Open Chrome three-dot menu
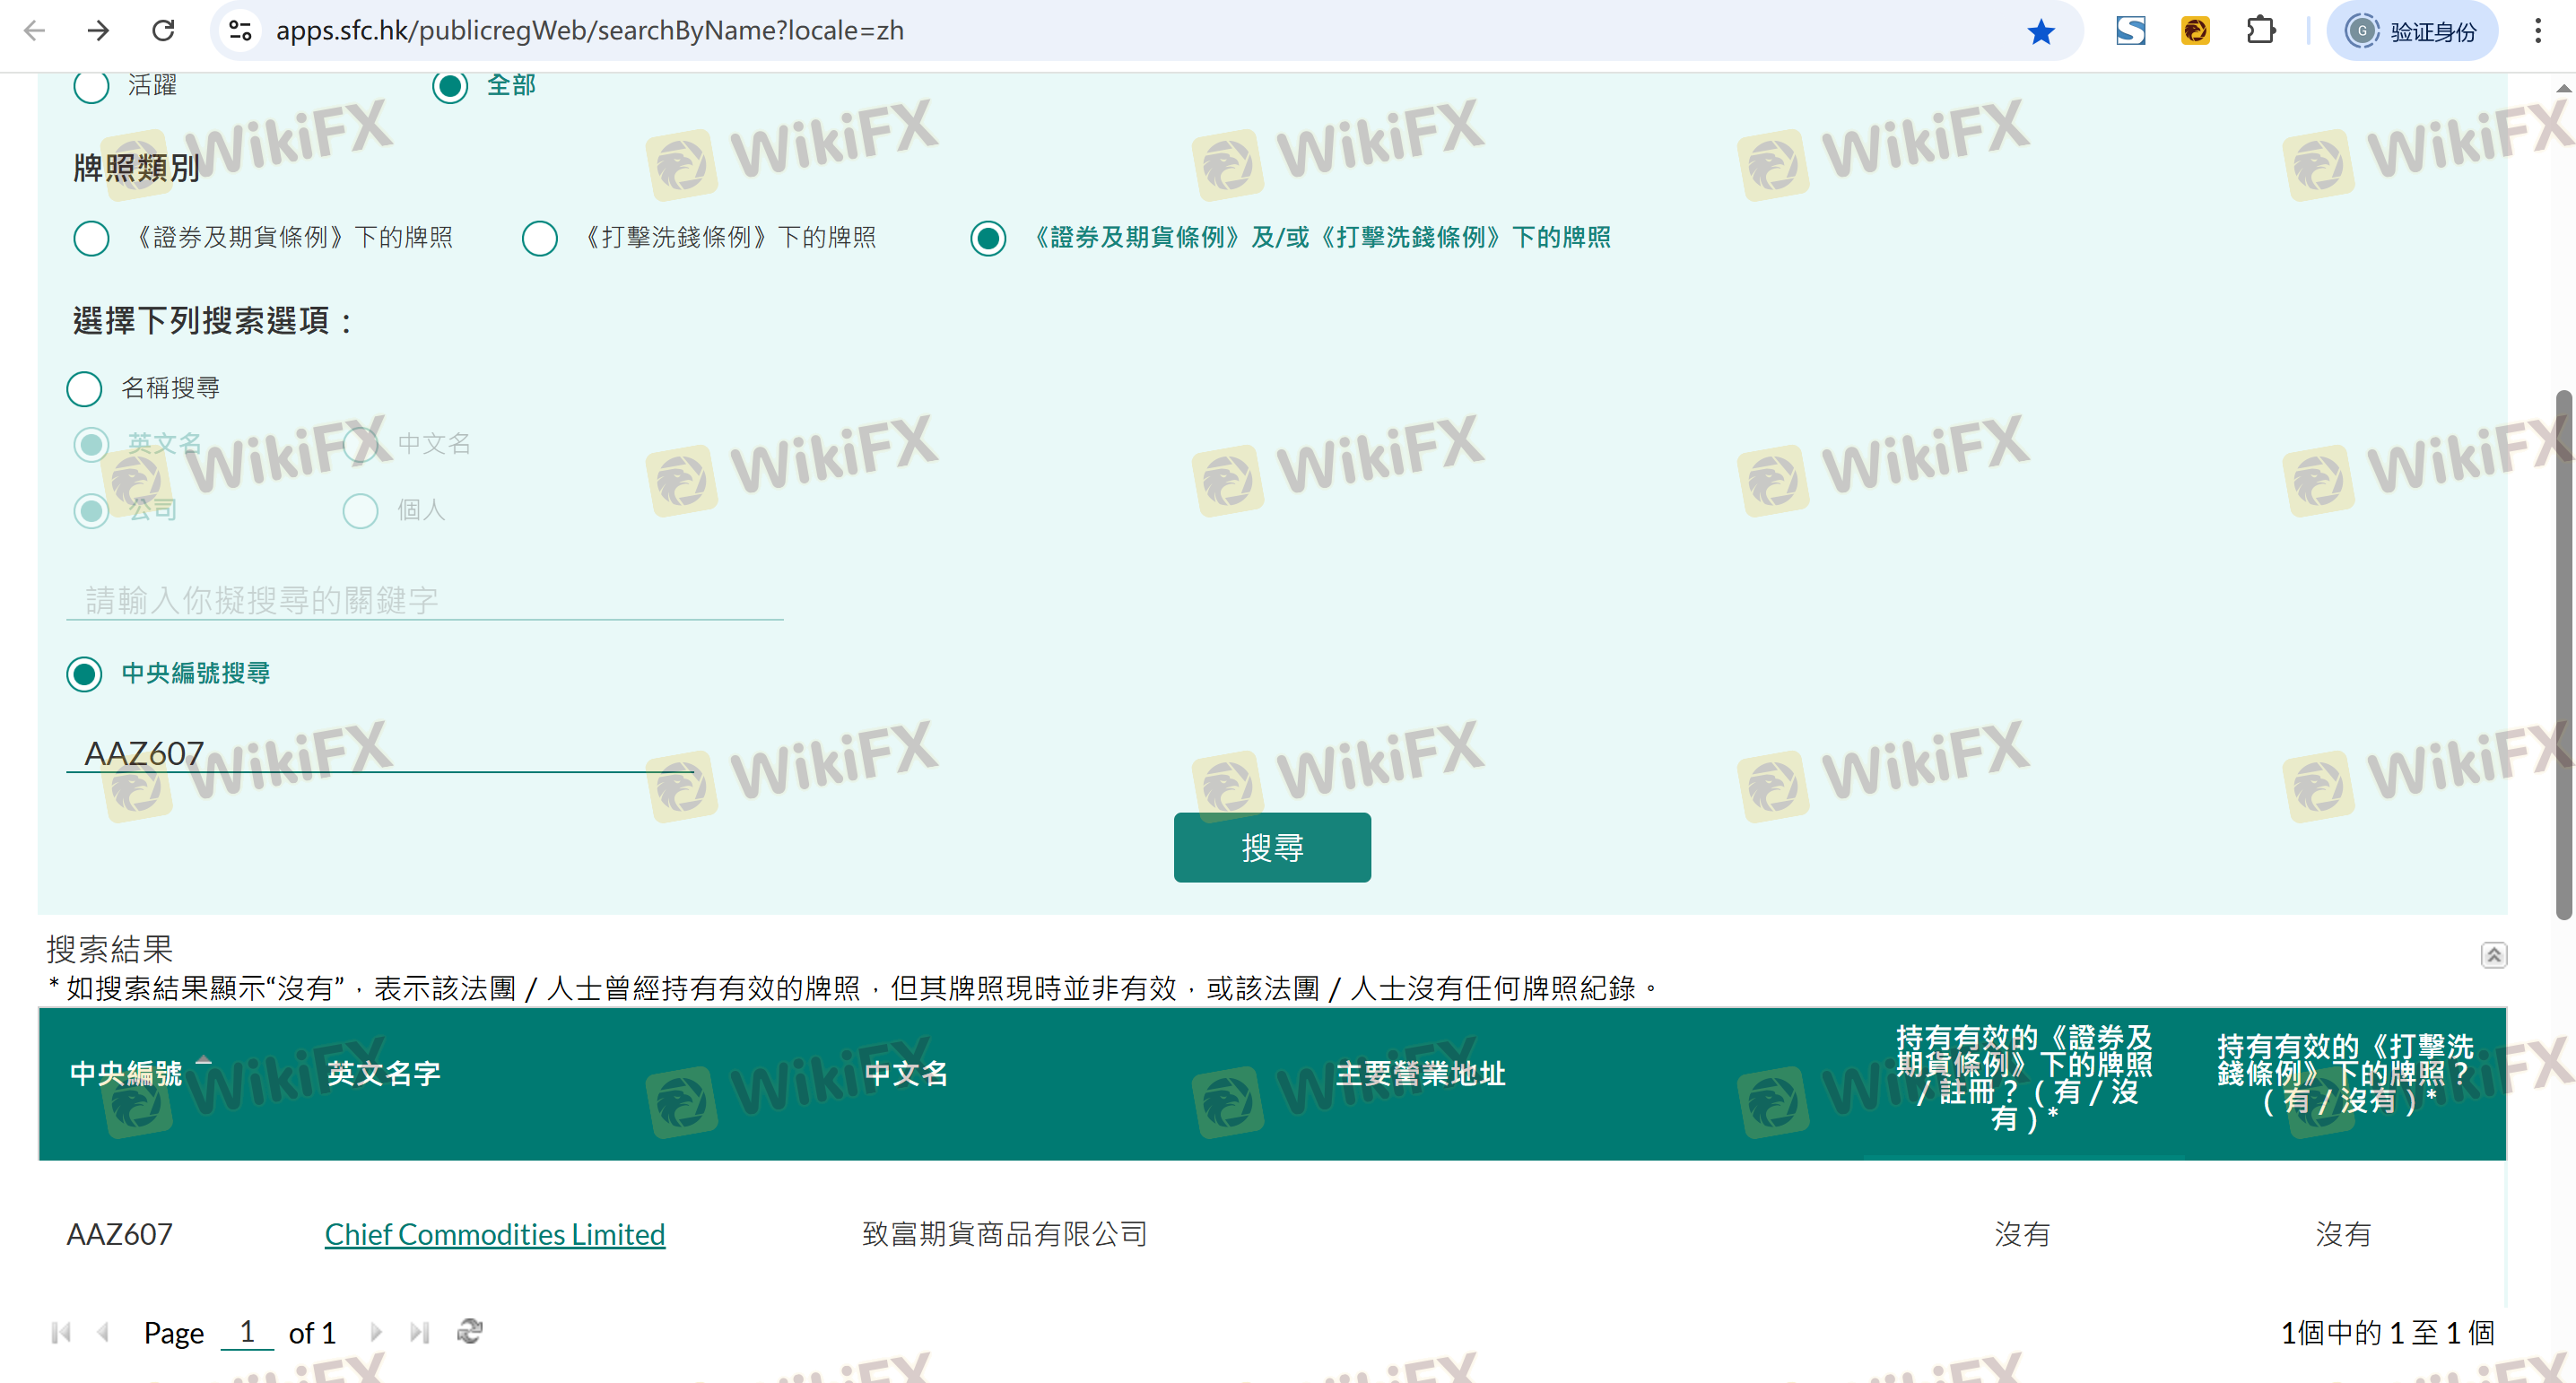The image size is (2576, 1383). pyautogui.click(x=2537, y=31)
